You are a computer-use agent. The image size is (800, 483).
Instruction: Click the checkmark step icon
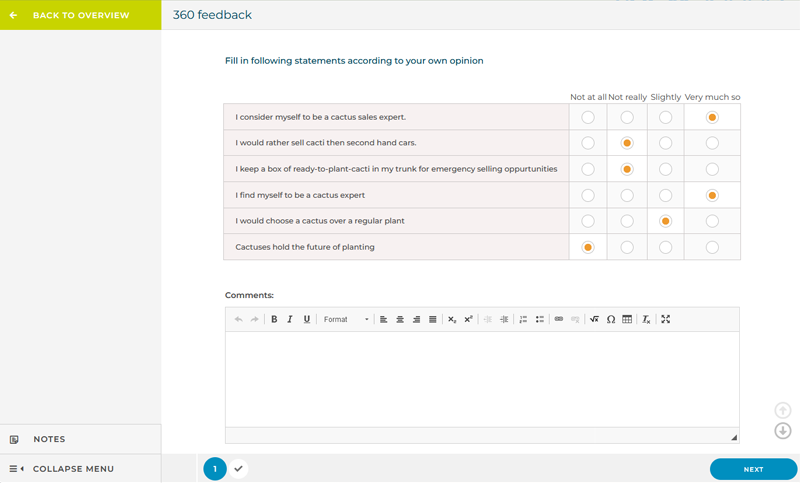tap(238, 468)
